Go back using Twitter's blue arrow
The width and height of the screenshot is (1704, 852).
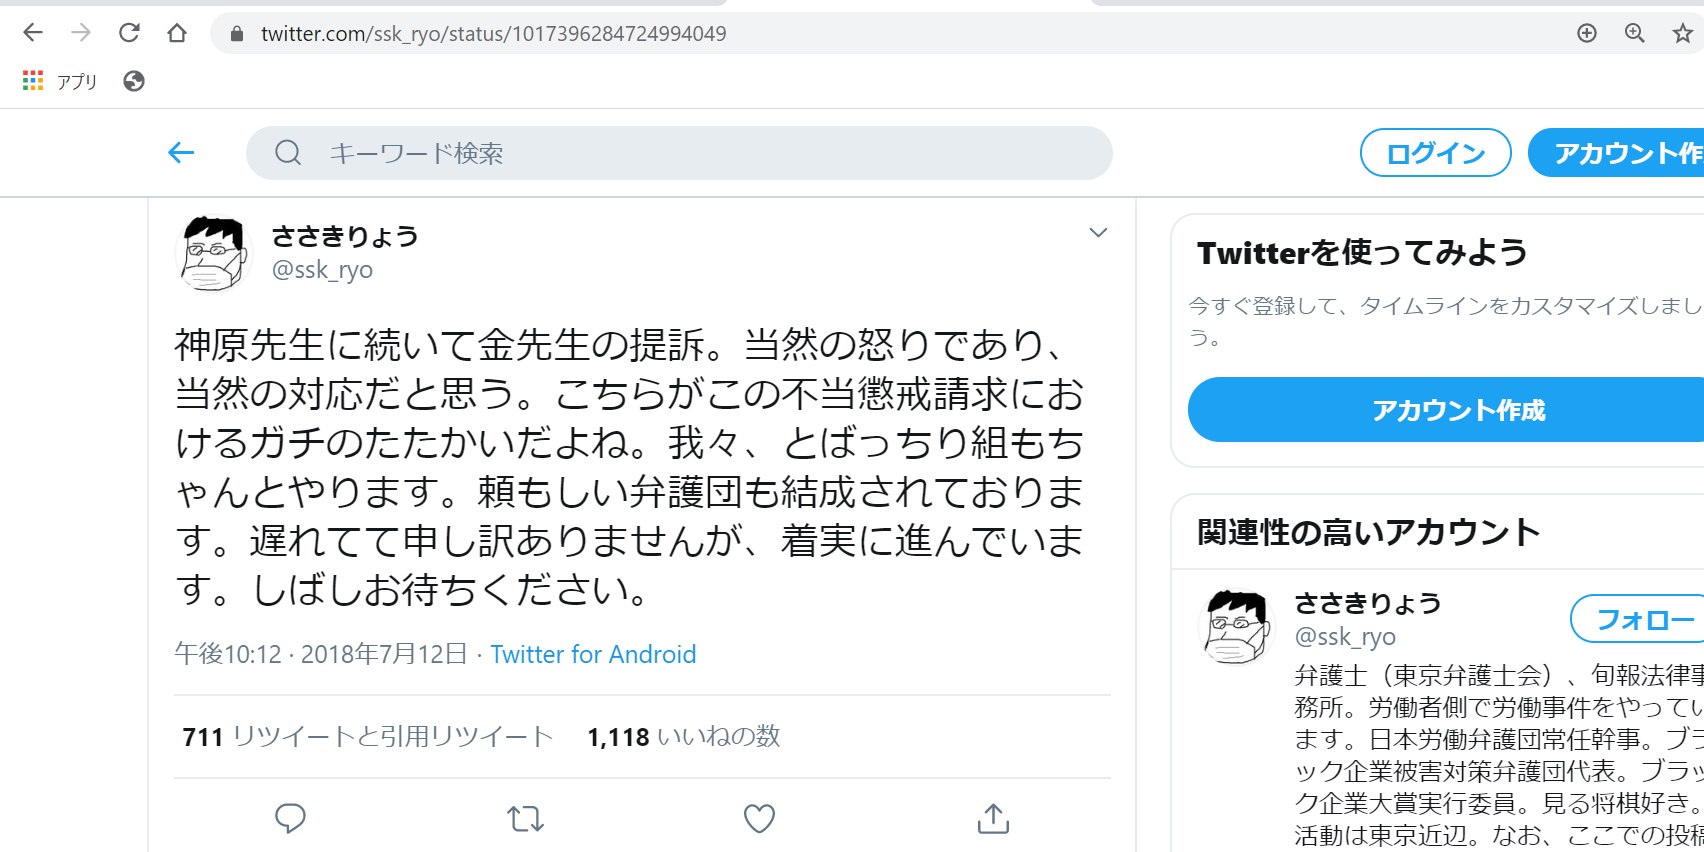pyautogui.click(x=181, y=153)
